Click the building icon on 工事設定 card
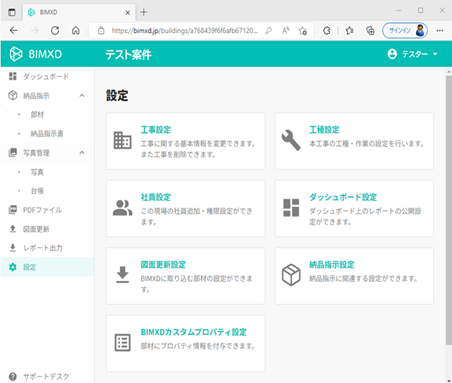 (123, 140)
